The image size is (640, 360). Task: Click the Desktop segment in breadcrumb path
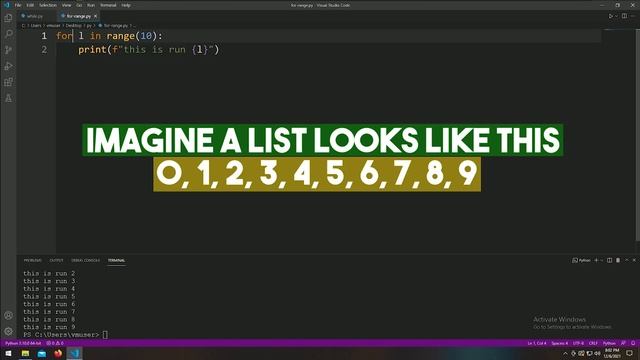(x=74, y=26)
